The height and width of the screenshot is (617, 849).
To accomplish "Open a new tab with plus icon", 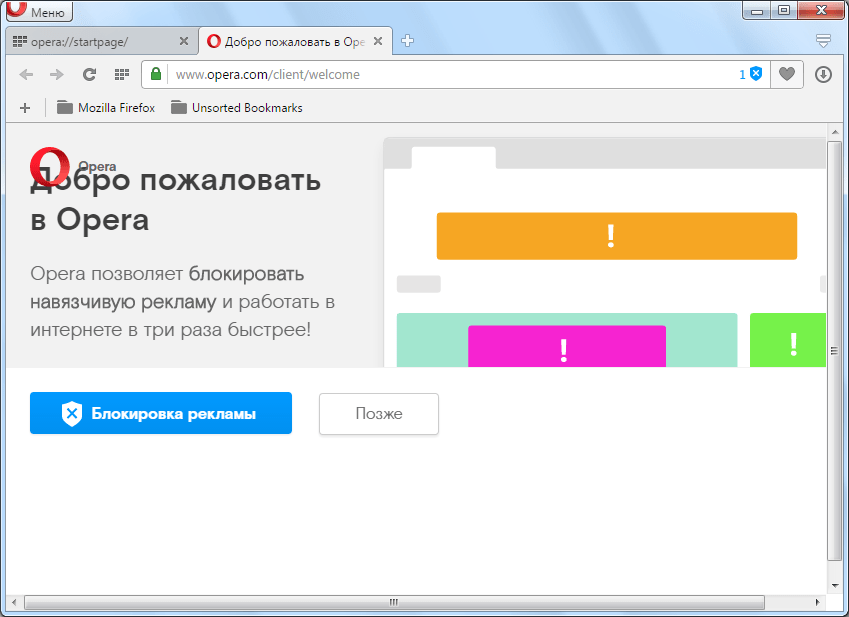I will click(408, 41).
